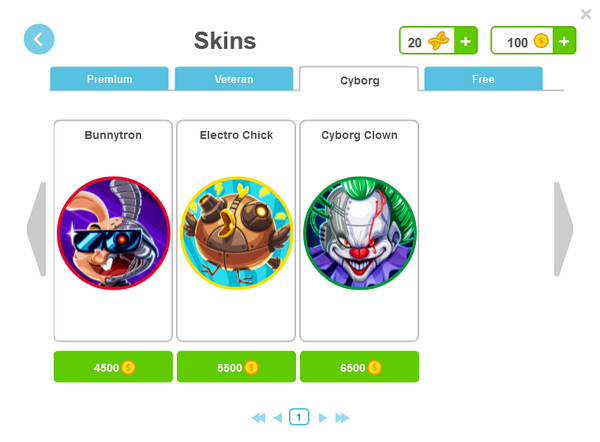Viewport: 600px width, 442px height.
Task: Select the Cyborg tab
Action: coord(359,79)
